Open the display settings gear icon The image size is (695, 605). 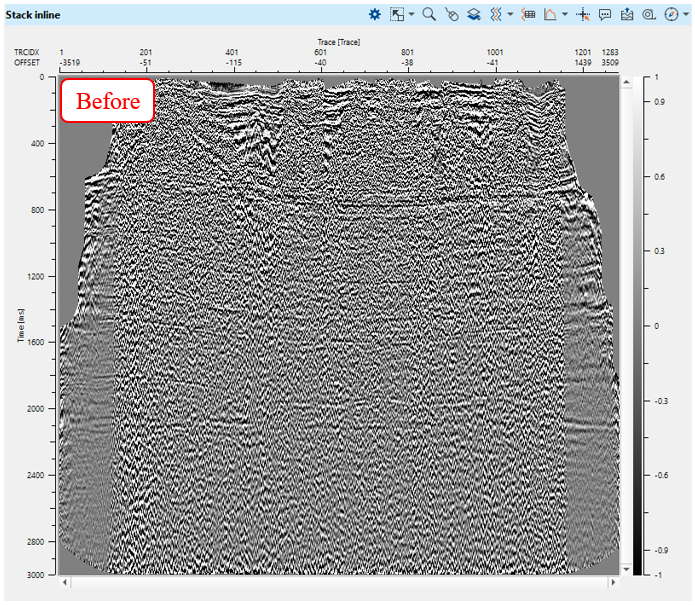tap(375, 14)
